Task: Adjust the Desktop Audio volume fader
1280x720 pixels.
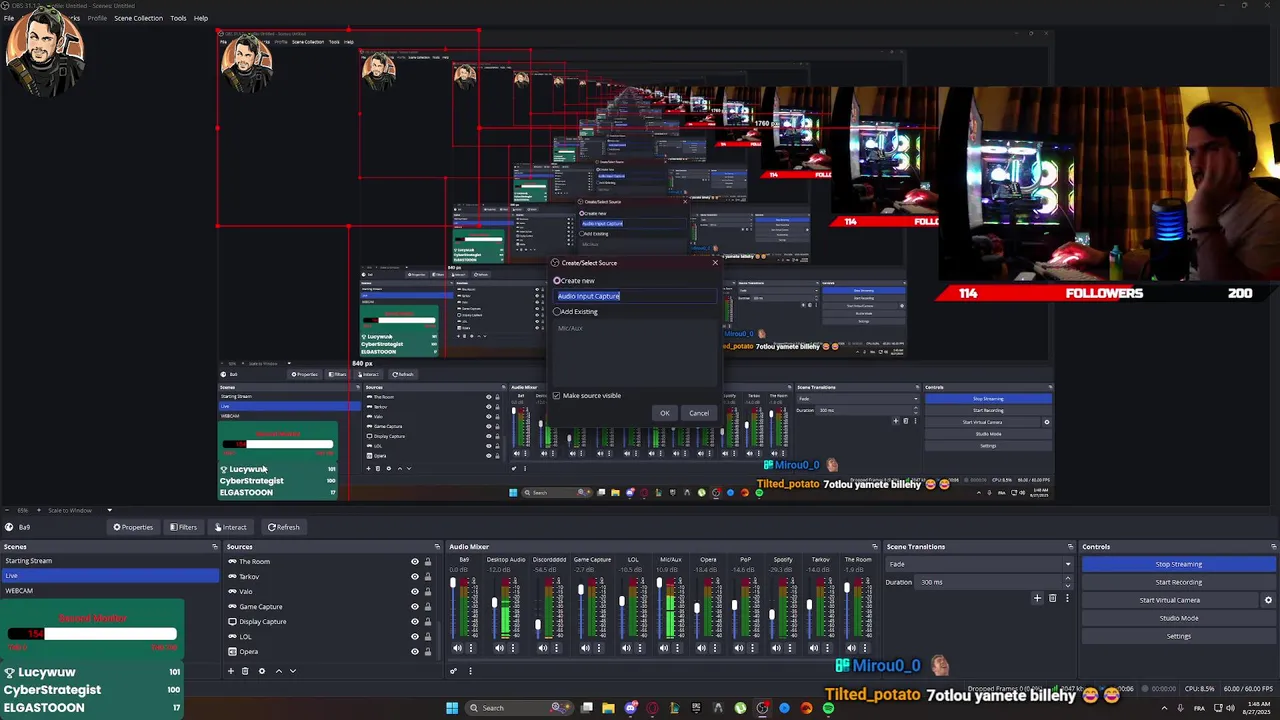Action: tap(495, 603)
